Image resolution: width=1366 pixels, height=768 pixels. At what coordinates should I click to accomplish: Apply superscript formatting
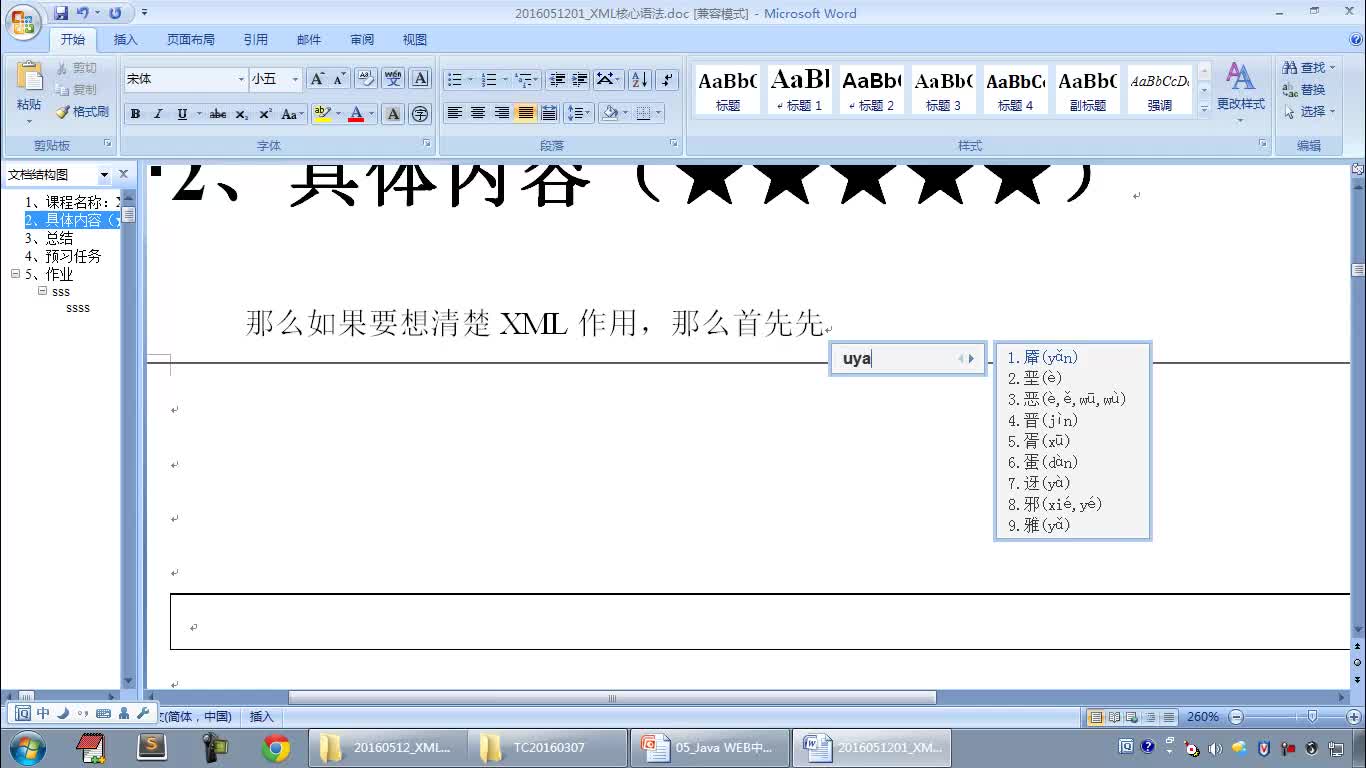tap(265, 114)
